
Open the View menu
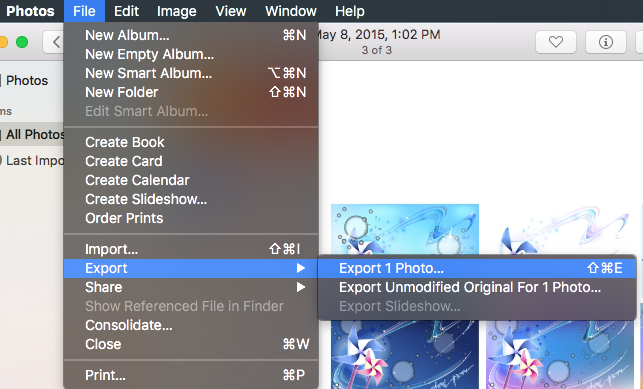(231, 11)
